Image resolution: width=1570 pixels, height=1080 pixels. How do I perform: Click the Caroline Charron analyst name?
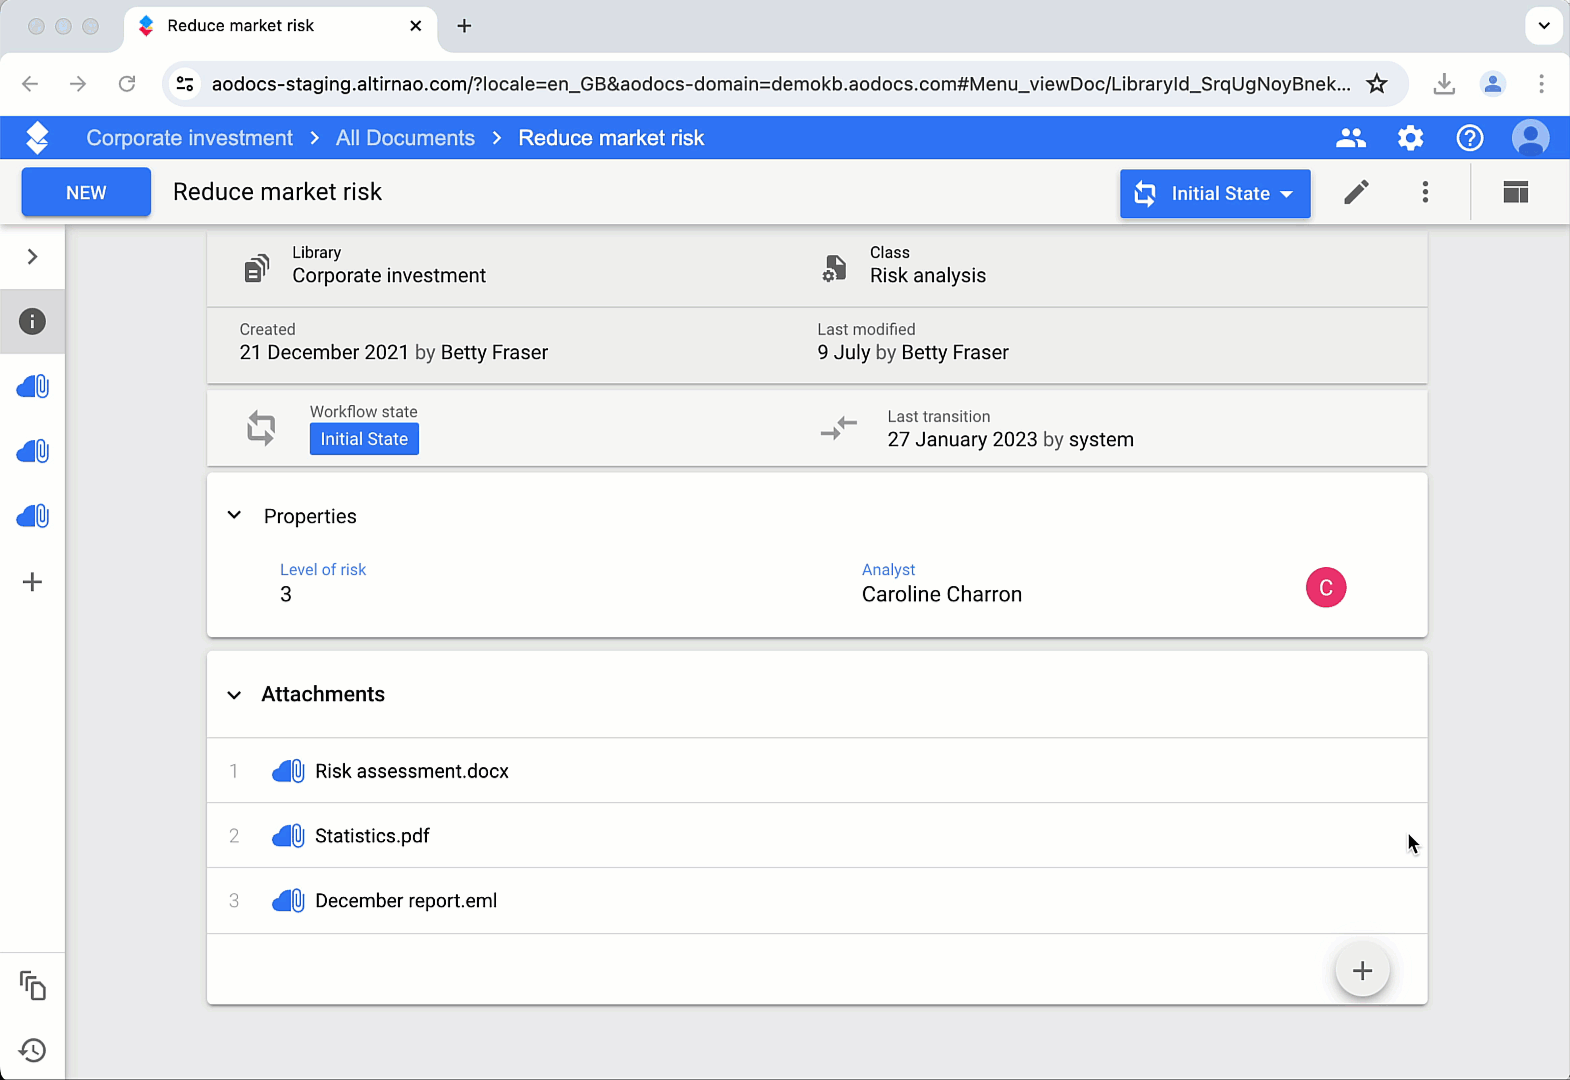(x=942, y=594)
